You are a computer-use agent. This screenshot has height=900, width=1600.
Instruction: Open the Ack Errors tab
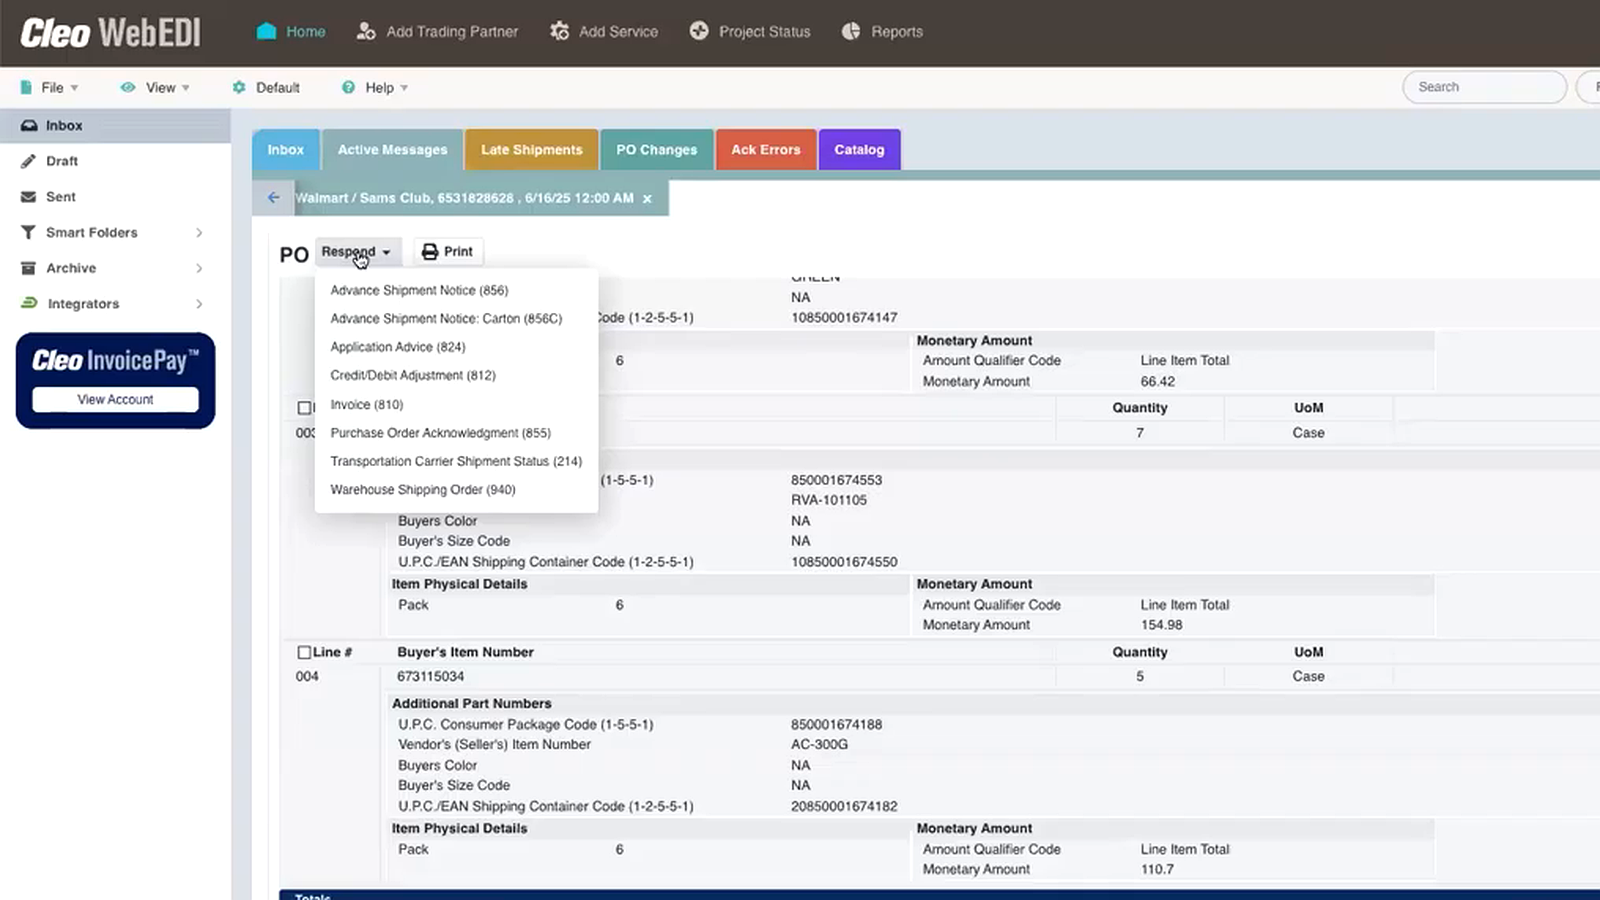[766, 150]
